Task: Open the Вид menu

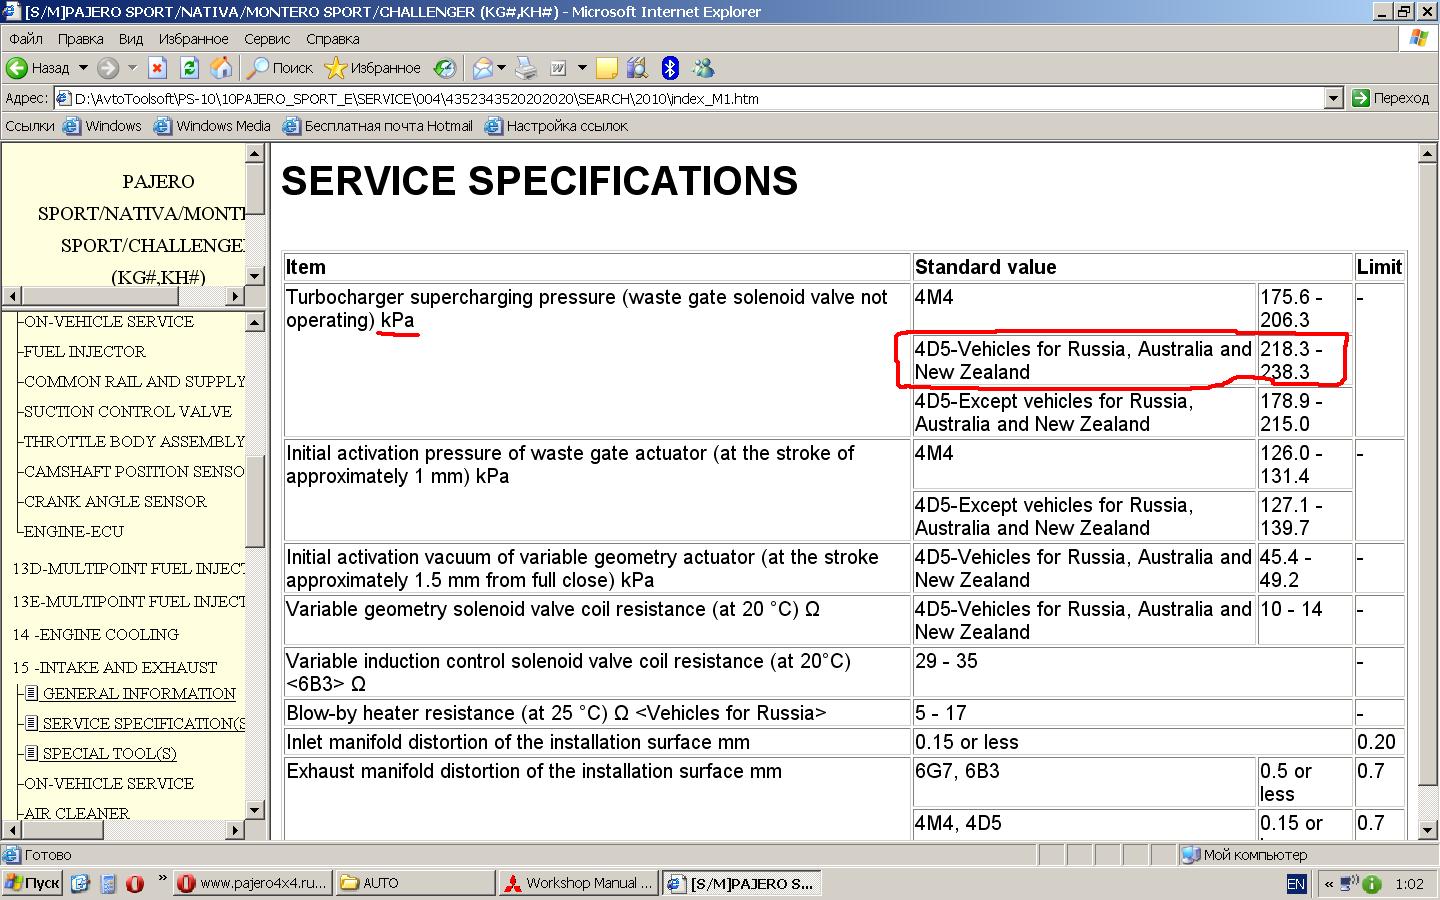Action: tap(131, 39)
